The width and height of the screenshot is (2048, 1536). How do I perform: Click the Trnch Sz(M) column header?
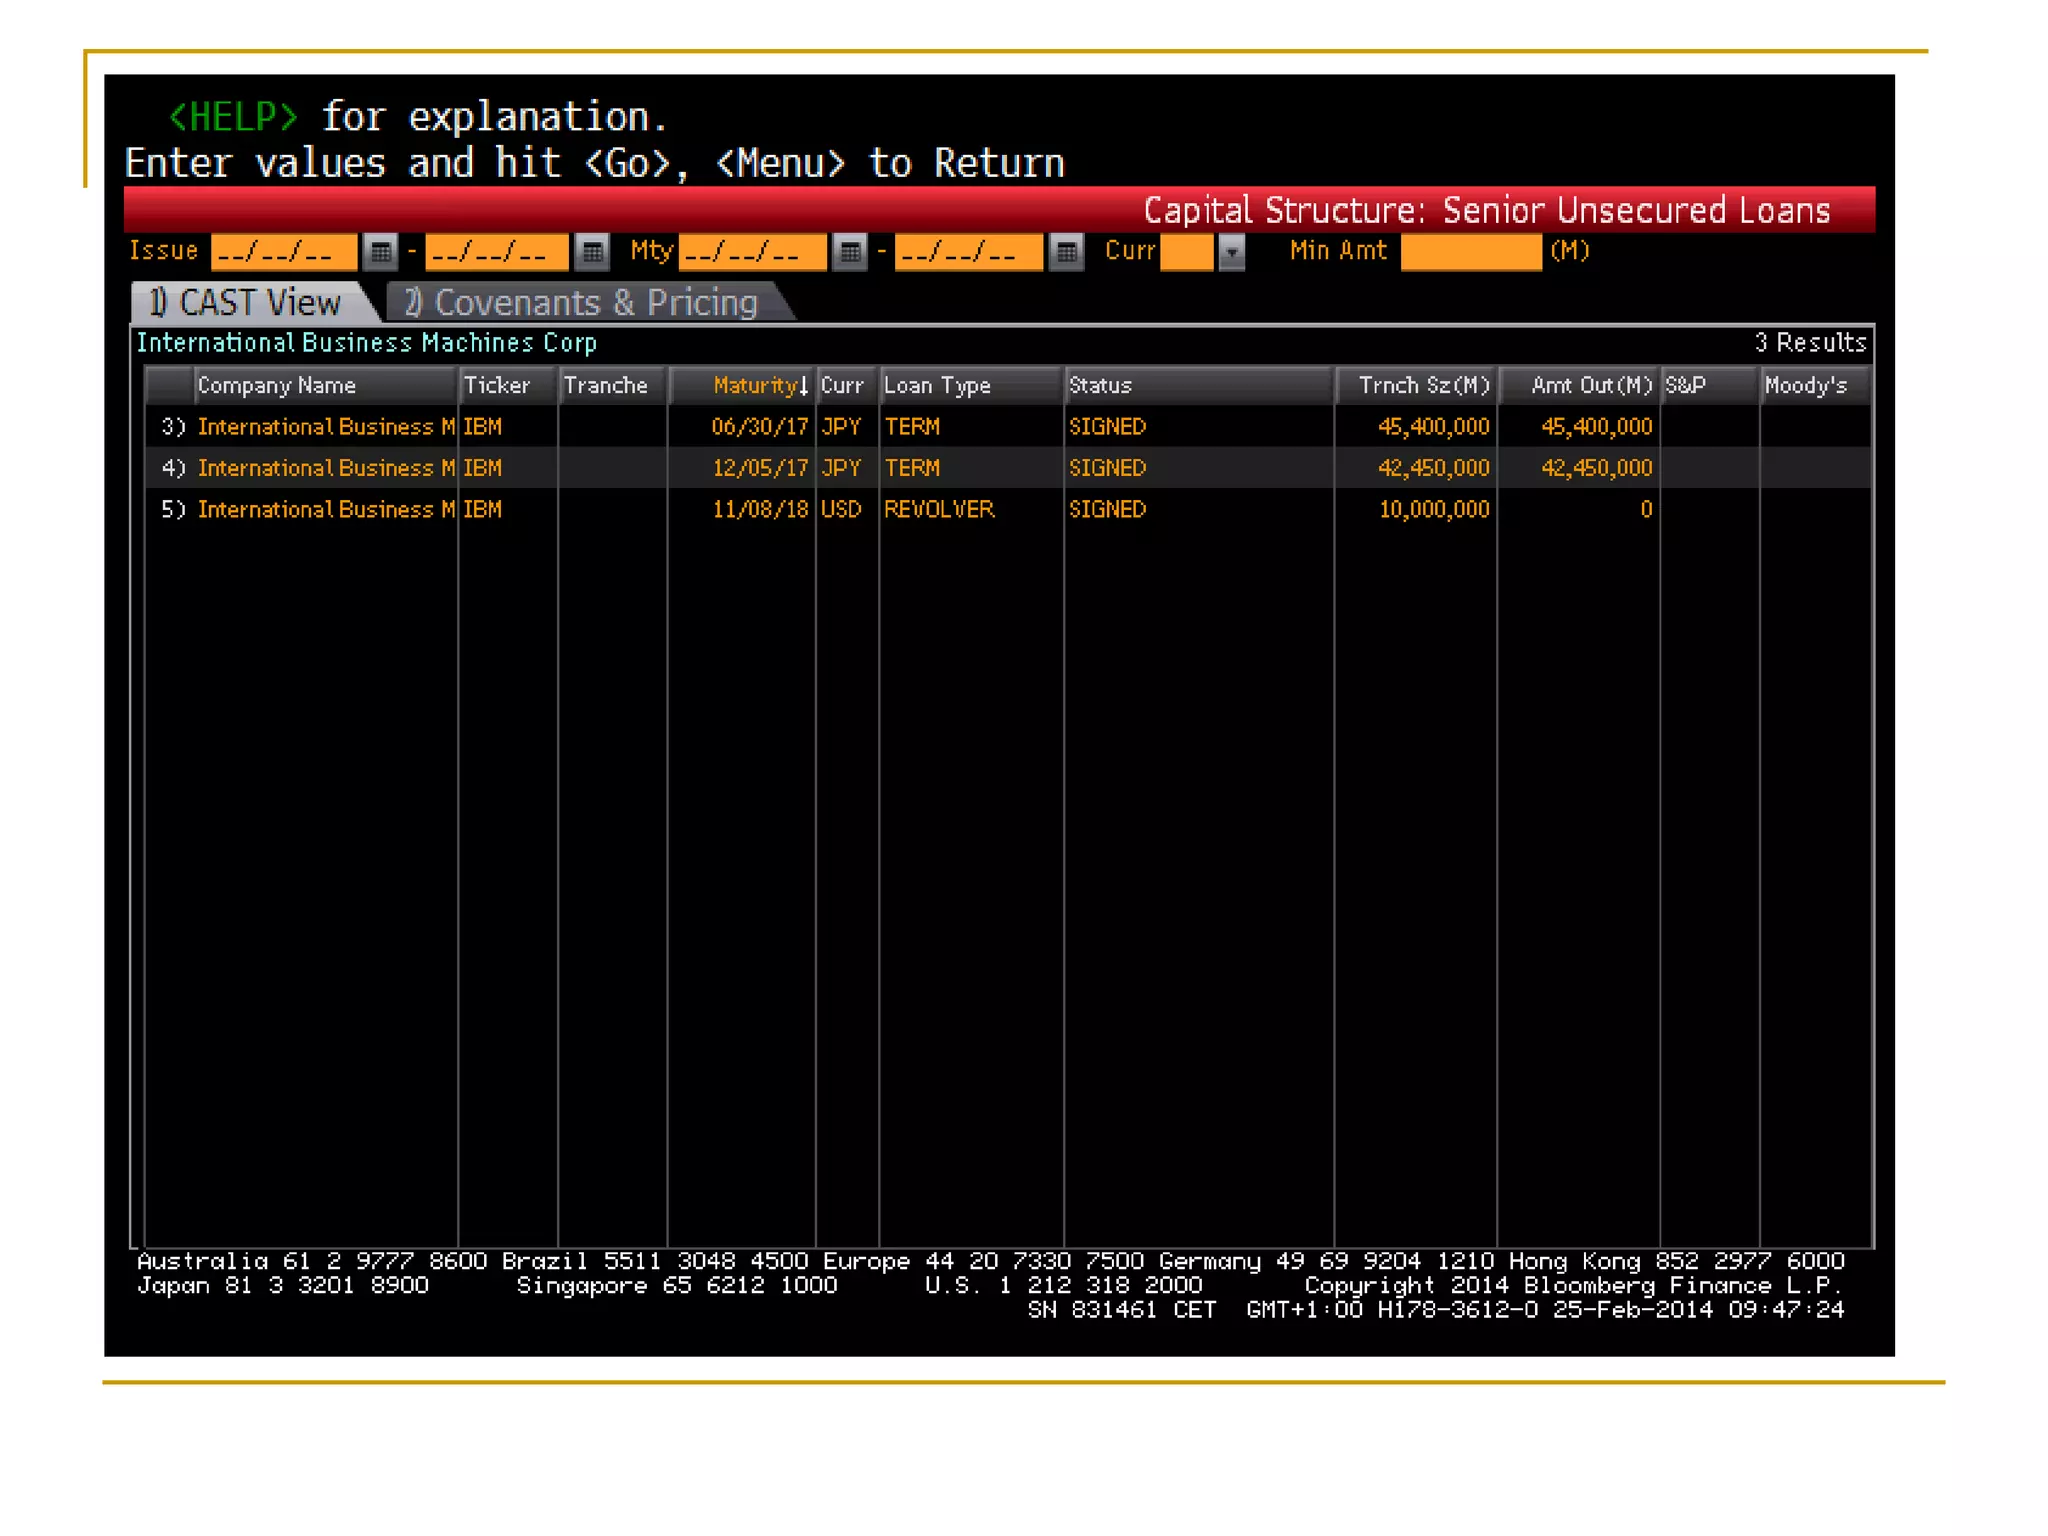point(1423,386)
